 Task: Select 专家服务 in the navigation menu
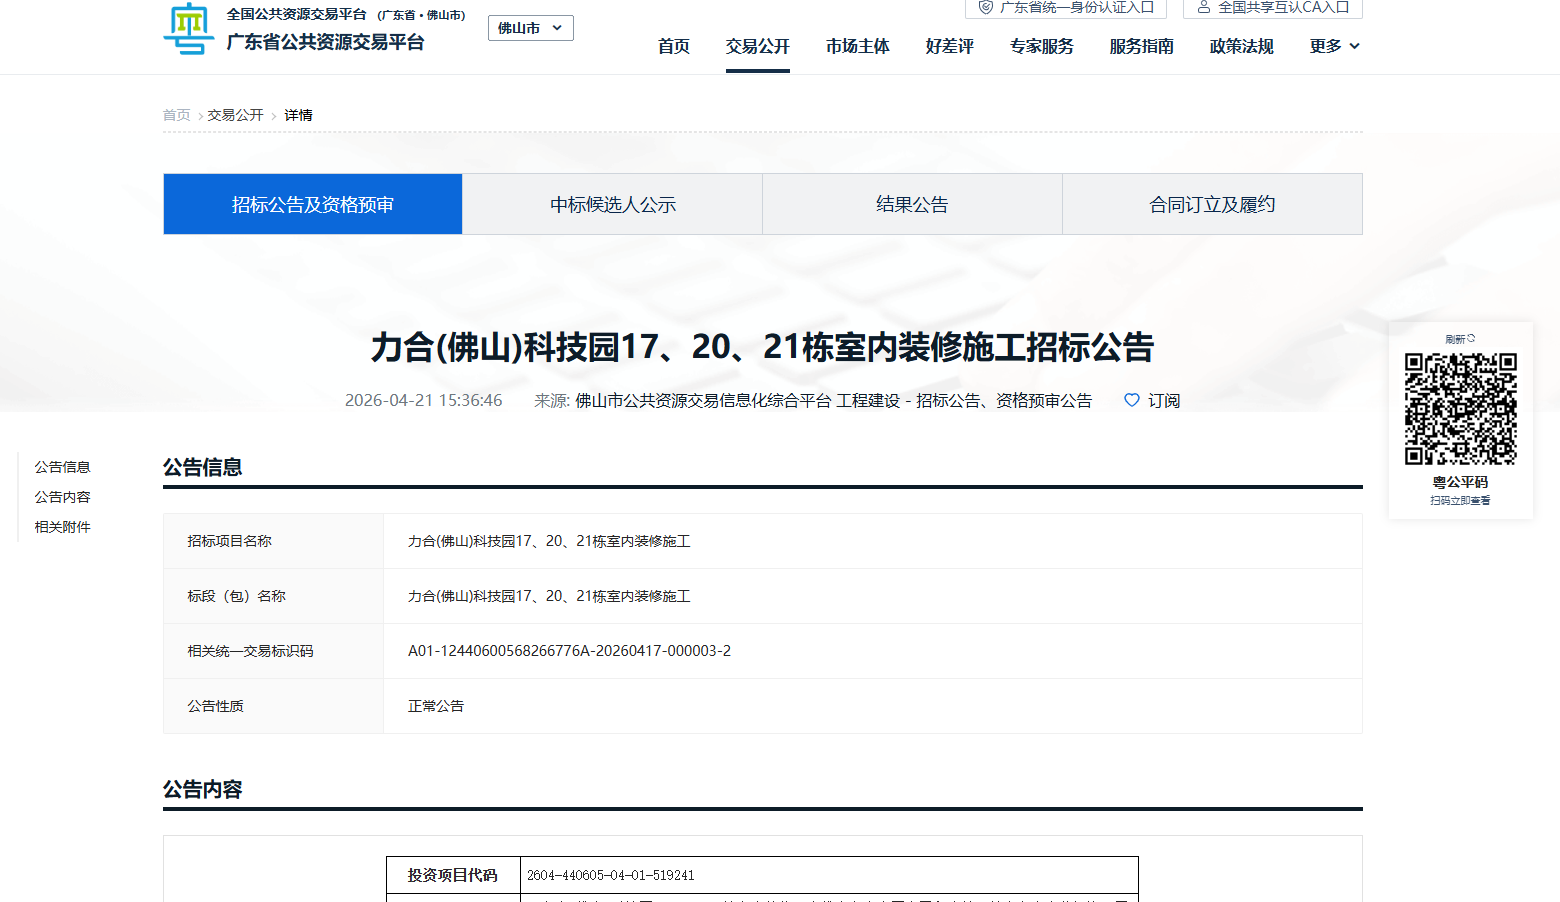click(x=1041, y=46)
